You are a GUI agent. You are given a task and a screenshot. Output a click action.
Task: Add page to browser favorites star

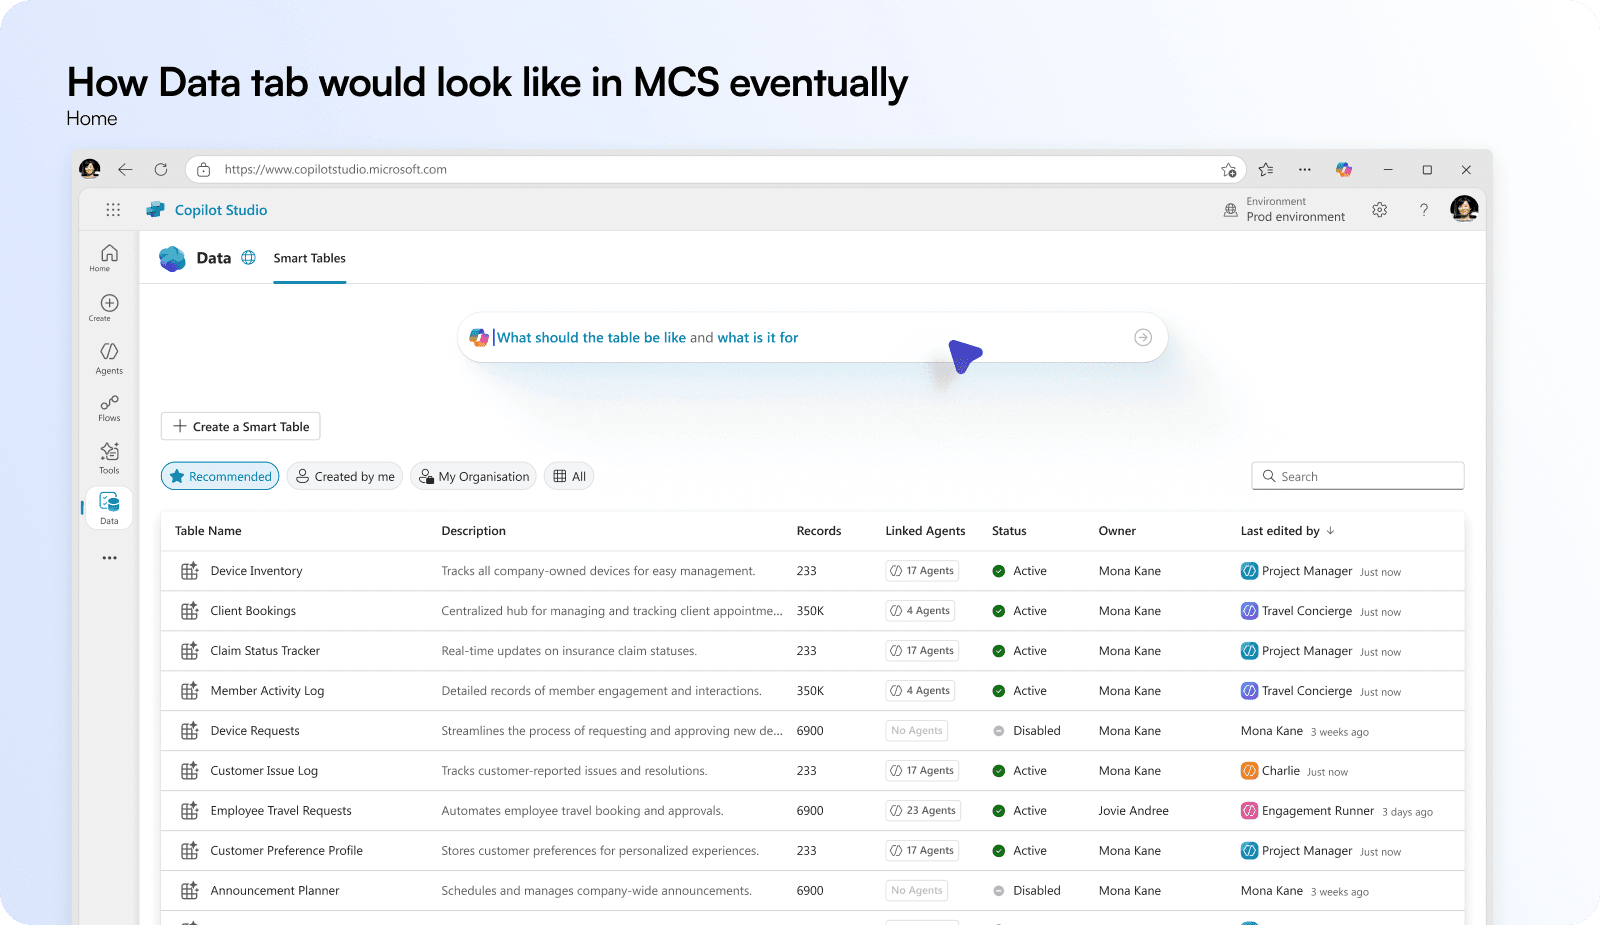1228,170
